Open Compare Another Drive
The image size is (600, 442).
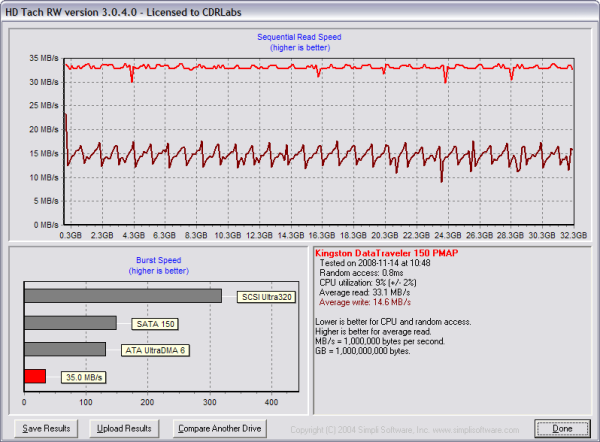220,428
